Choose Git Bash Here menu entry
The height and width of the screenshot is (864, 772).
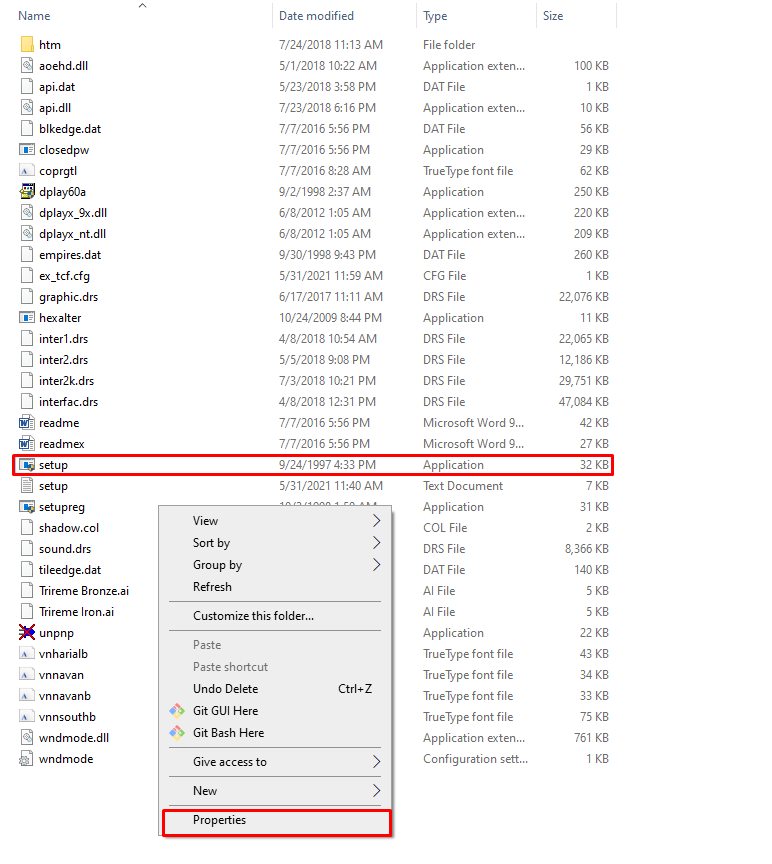tap(275, 733)
